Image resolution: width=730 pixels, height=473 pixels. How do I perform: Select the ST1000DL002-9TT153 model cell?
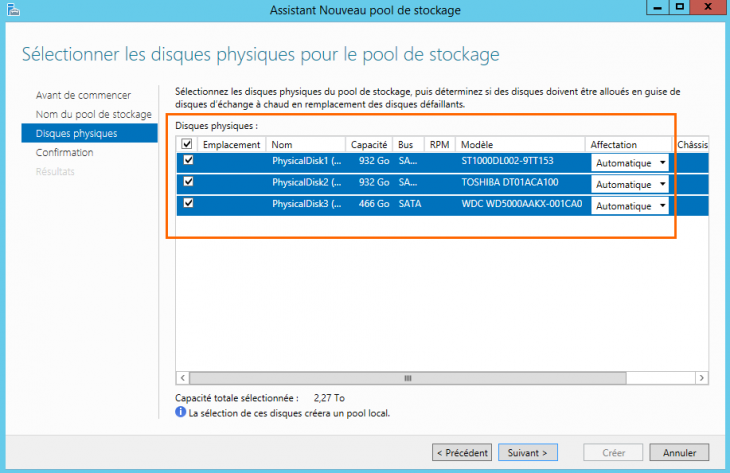coord(507,161)
